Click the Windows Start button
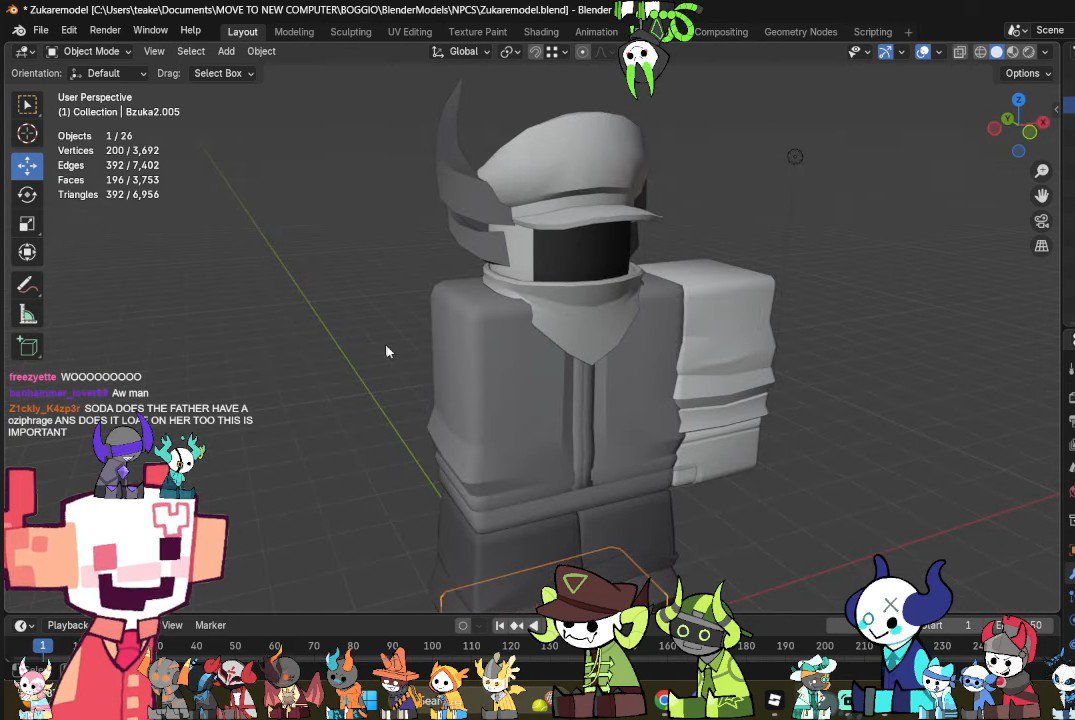This screenshot has height=720, width=1075. (369, 700)
